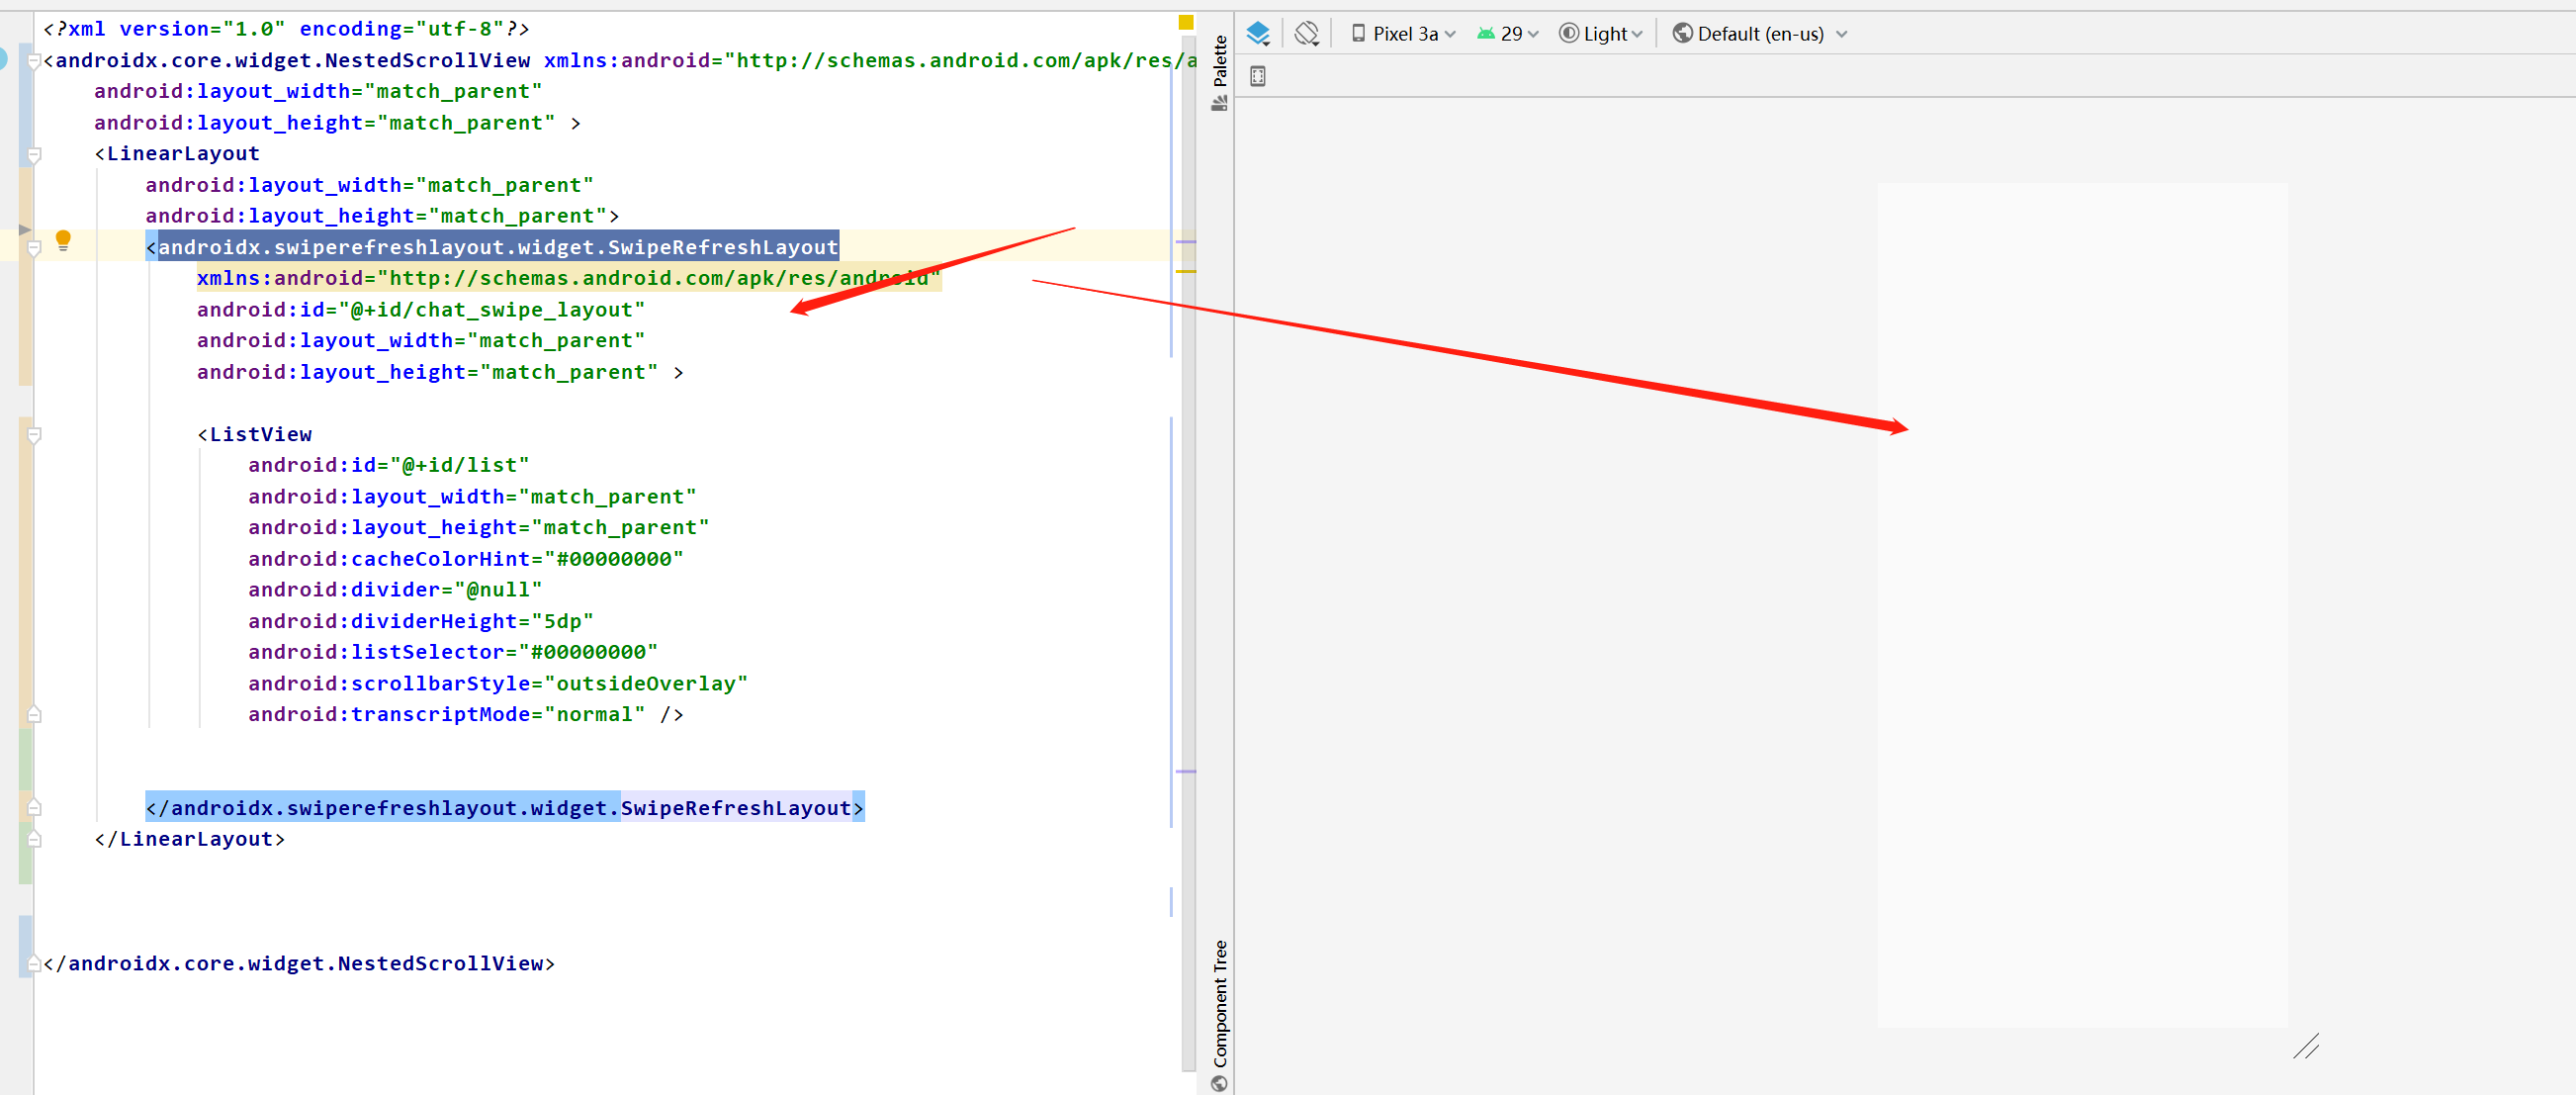Viewport: 2576px width, 1095px height.
Task: Click the closing '</androidx.core.widget.NestedScrollView>' tag
Action: click(x=299, y=963)
